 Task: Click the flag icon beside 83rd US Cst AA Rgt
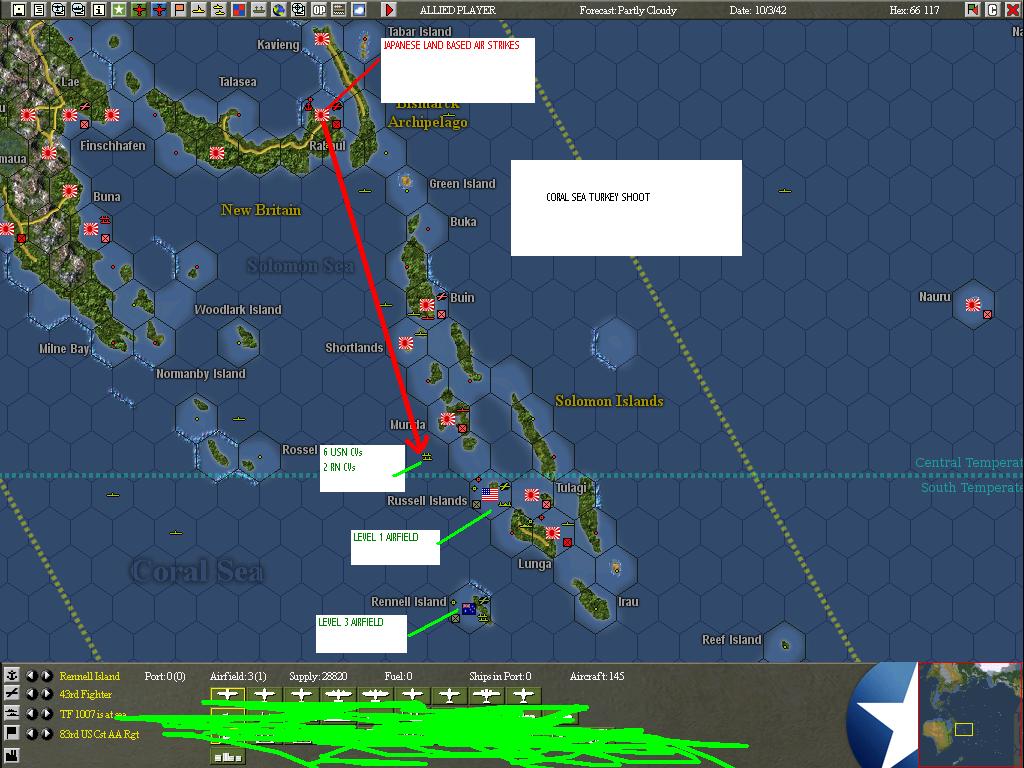click(x=11, y=733)
